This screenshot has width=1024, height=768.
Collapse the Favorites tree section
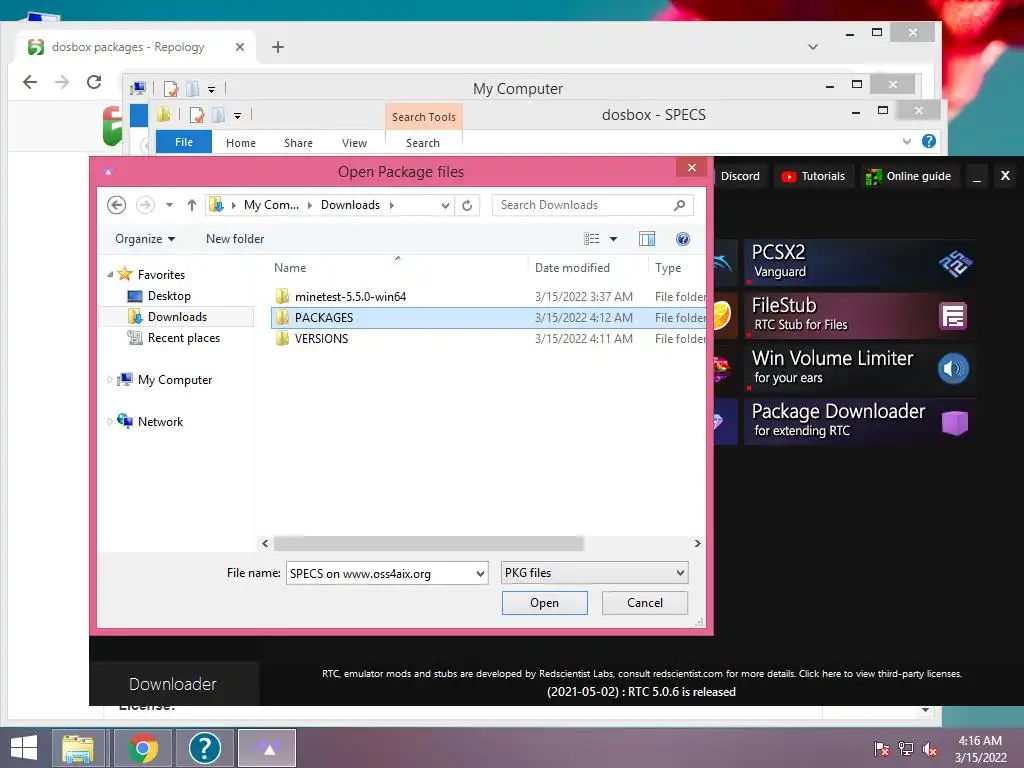click(110, 275)
